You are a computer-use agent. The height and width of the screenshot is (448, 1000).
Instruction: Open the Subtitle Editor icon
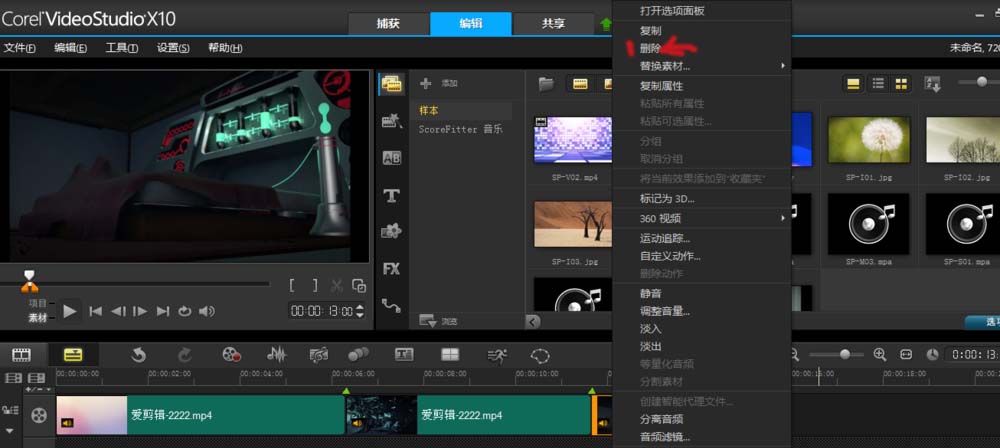tap(404, 355)
